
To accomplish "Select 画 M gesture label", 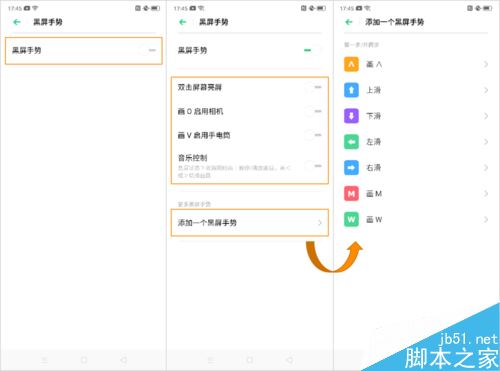I will click(374, 194).
